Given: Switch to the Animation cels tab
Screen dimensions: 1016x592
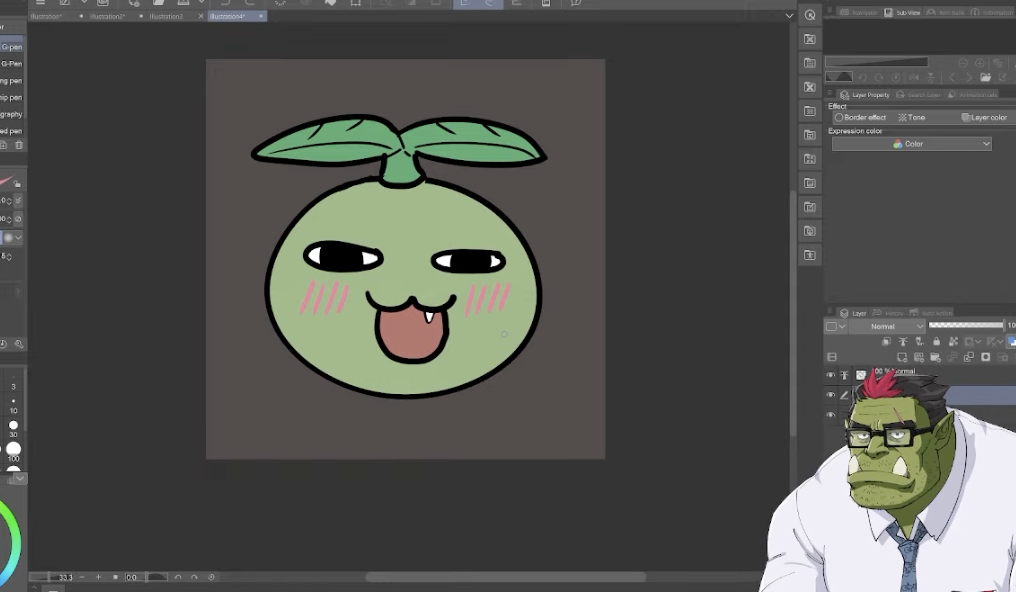Looking at the screenshot, I should click(x=973, y=95).
